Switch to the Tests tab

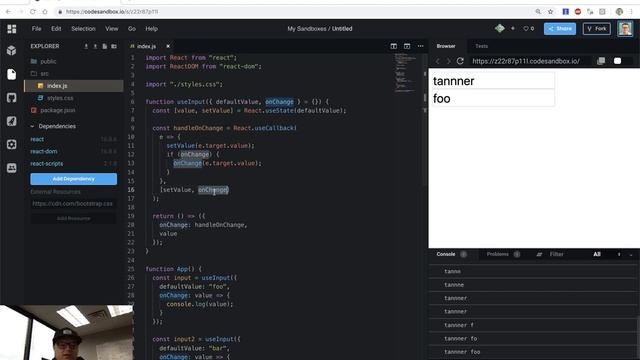pos(482,46)
